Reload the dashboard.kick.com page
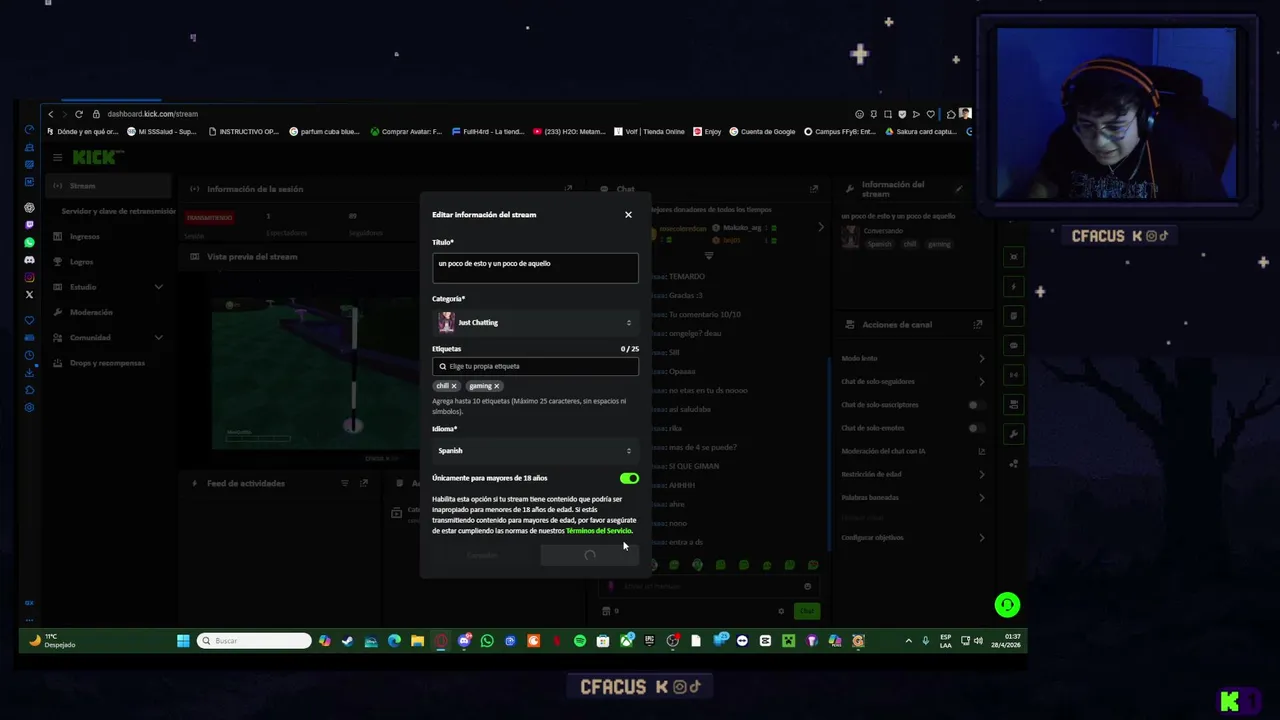 click(x=79, y=114)
